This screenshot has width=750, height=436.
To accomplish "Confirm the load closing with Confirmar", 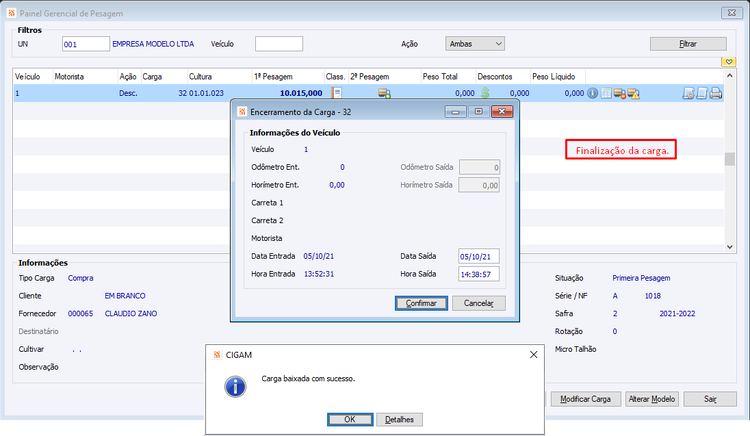I will pyautogui.click(x=421, y=303).
